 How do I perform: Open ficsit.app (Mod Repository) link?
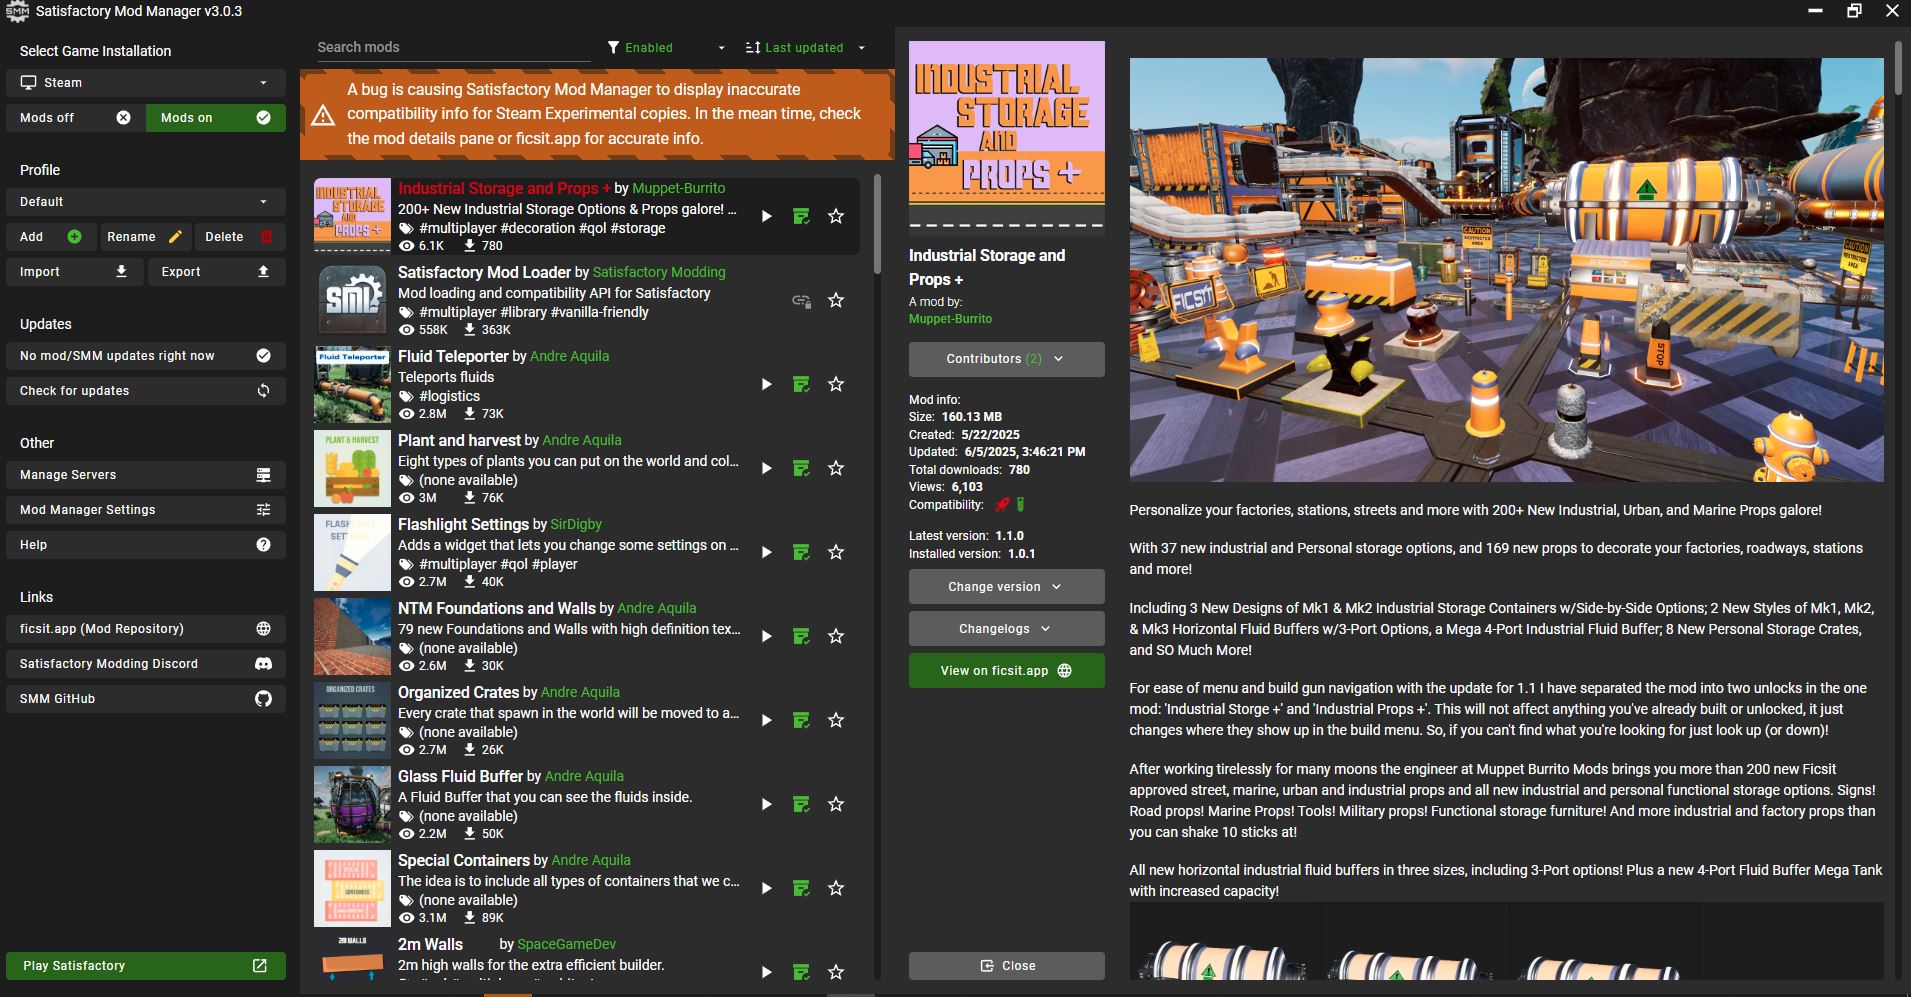click(x=146, y=629)
